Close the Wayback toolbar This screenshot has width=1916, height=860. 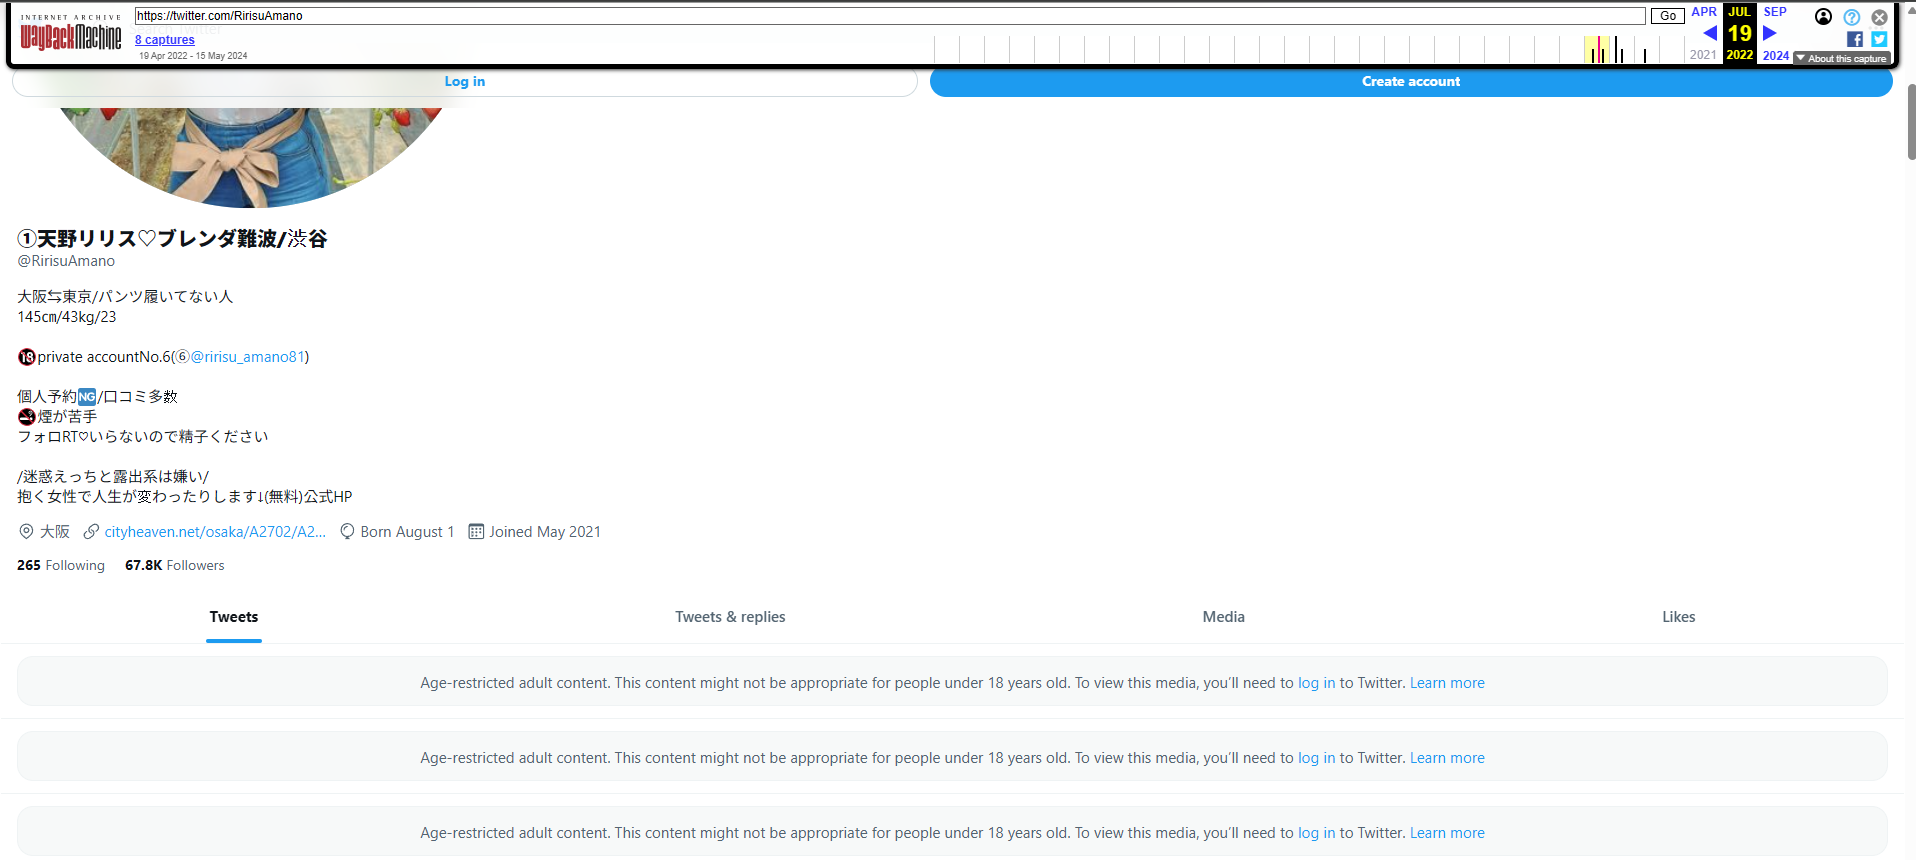tap(1880, 17)
